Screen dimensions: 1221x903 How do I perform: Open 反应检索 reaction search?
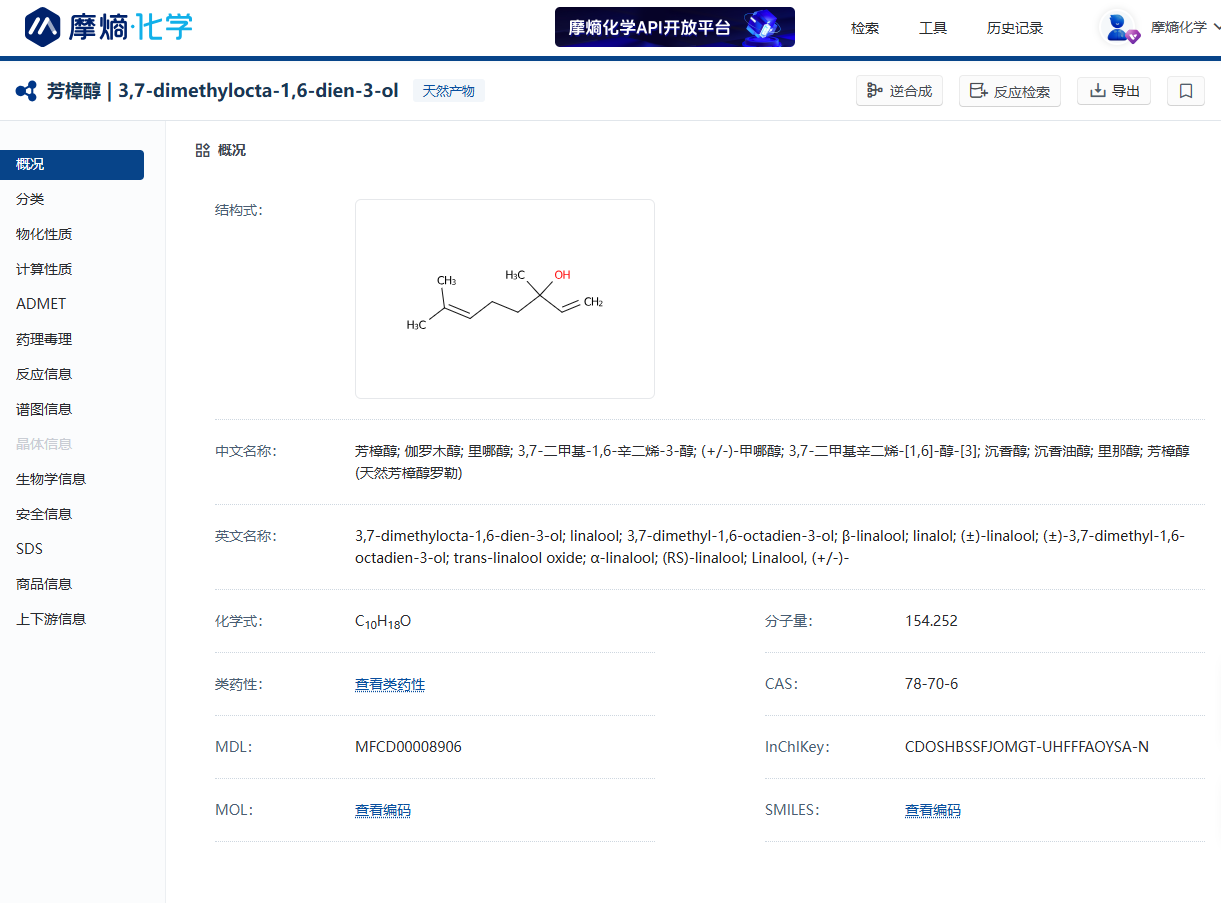[x=1009, y=91]
